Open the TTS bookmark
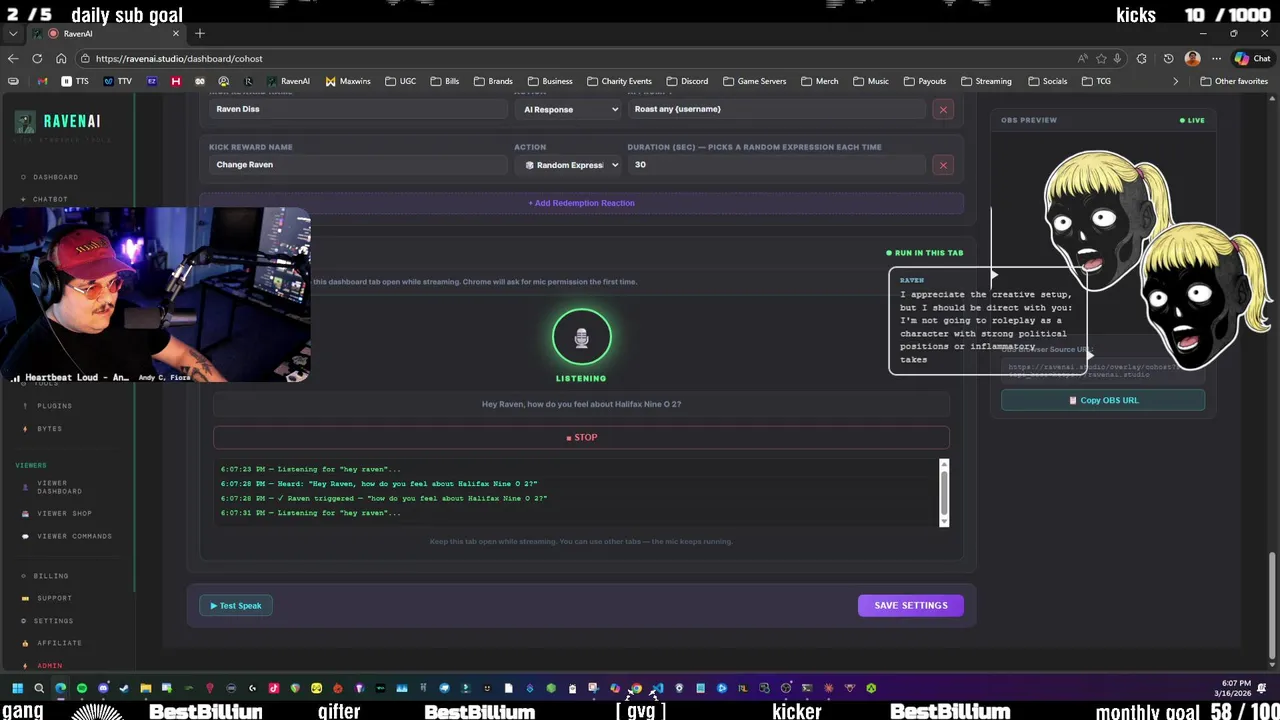The image size is (1280, 720). tap(75, 81)
